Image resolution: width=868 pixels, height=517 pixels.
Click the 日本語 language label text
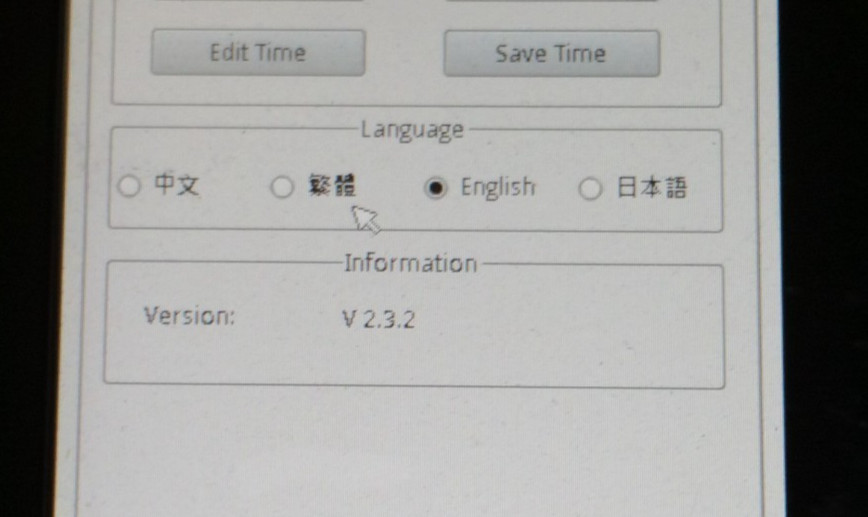coord(651,188)
